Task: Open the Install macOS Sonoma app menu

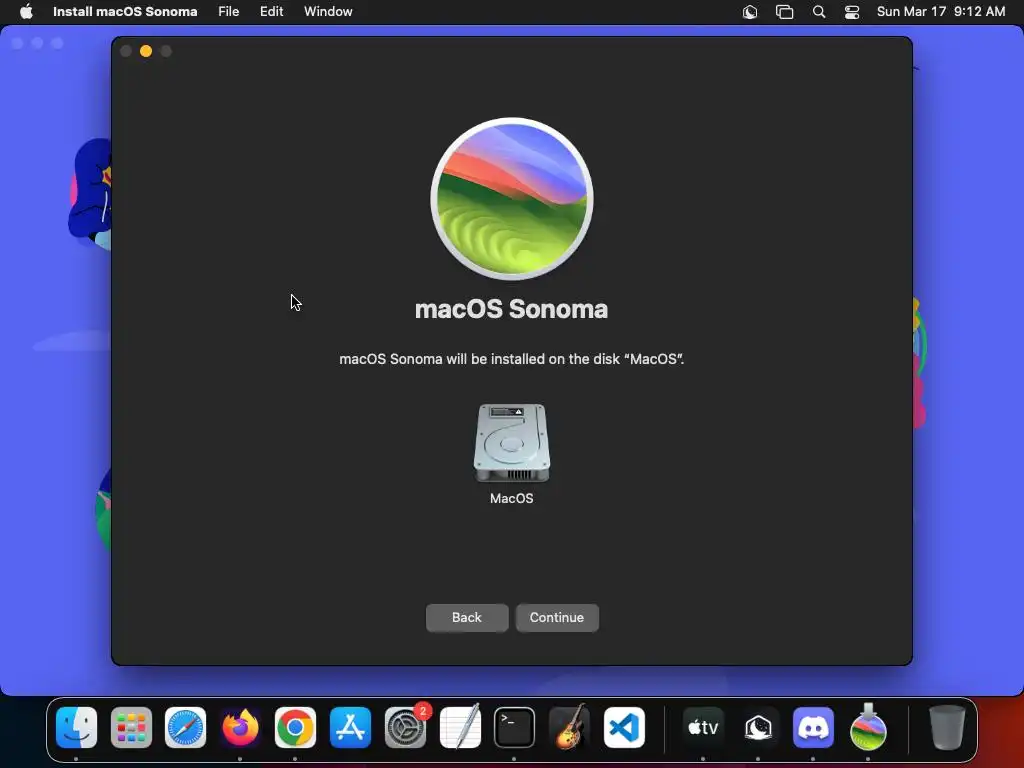Action: 125,12
